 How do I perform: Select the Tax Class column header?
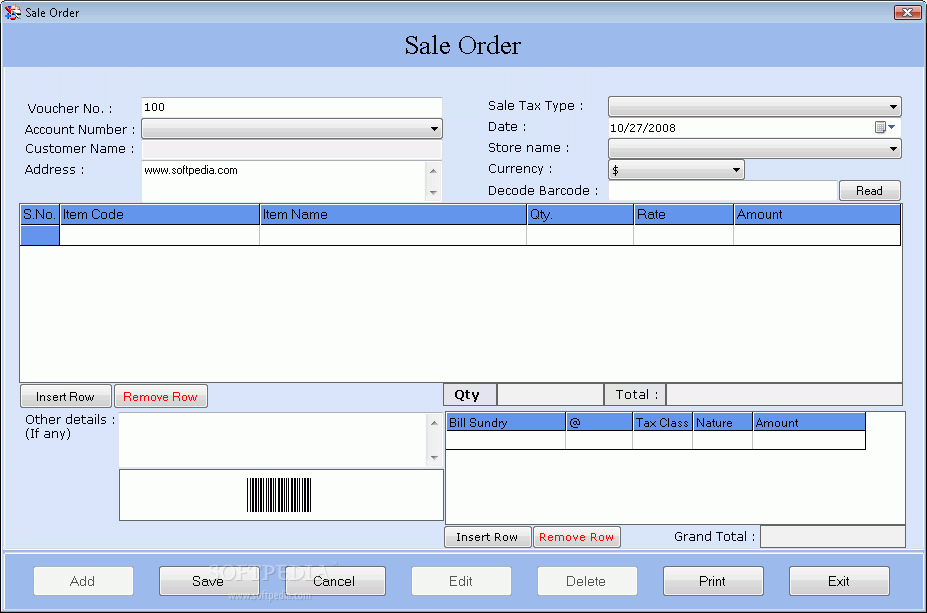pyautogui.click(x=662, y=422)
